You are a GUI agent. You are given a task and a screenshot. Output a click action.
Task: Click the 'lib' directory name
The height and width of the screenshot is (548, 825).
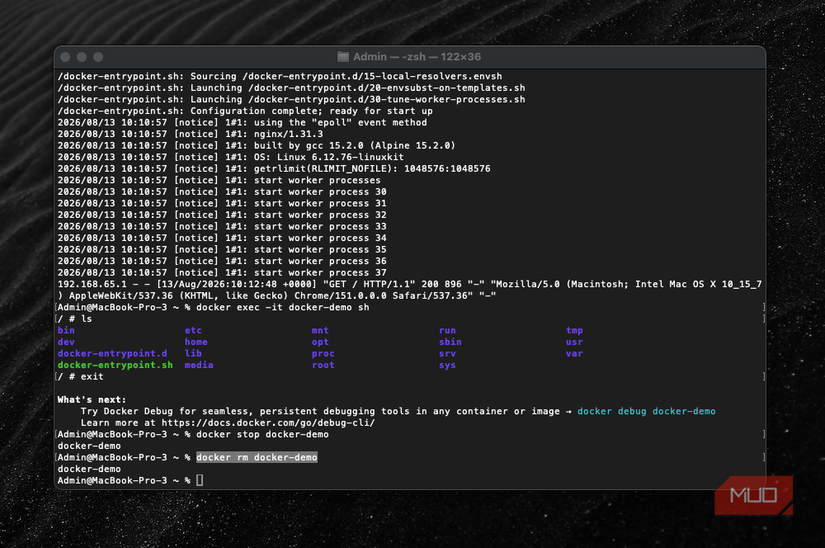(x=193, y=353)
